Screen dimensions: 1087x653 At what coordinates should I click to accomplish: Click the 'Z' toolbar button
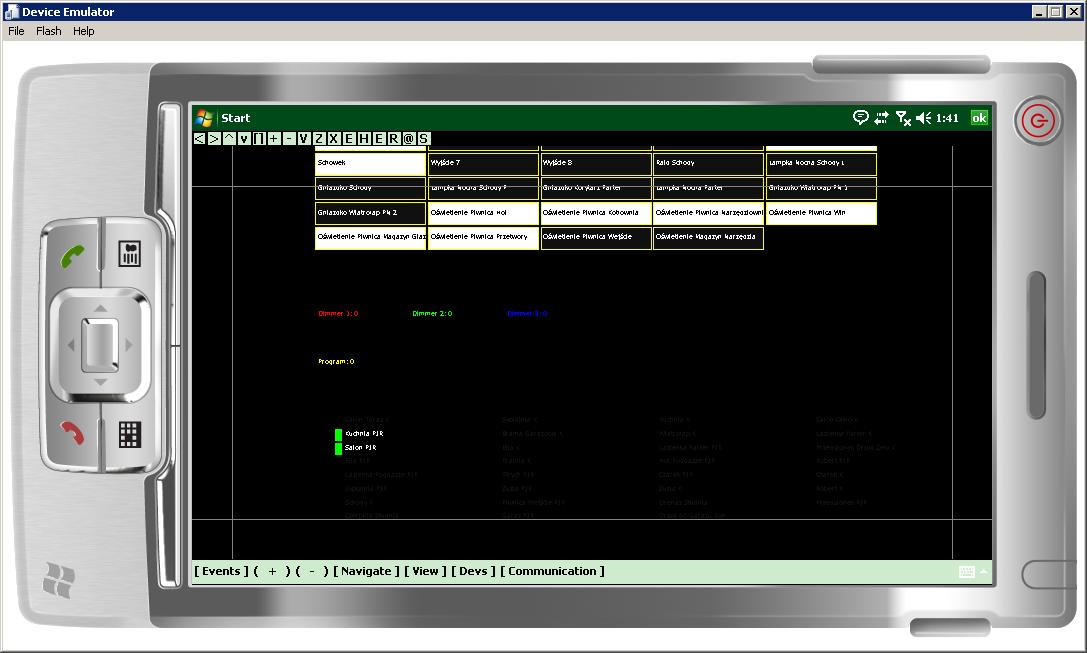pos(319,139)
